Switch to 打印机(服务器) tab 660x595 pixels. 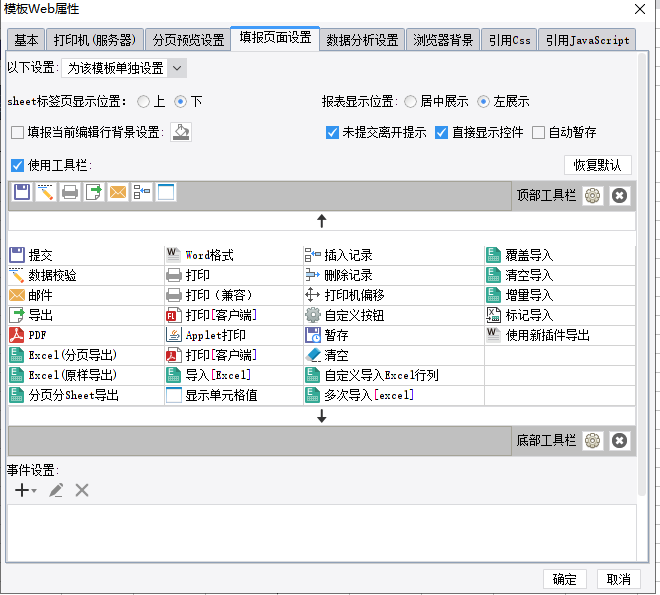(95, 40)
